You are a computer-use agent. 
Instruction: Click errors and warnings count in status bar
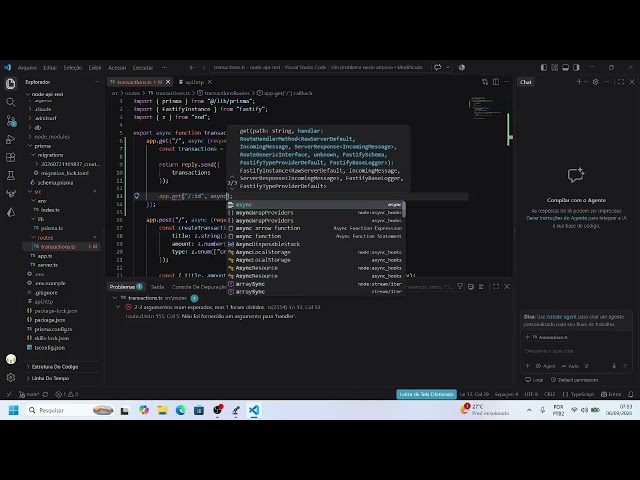click(x=67, y=394)
